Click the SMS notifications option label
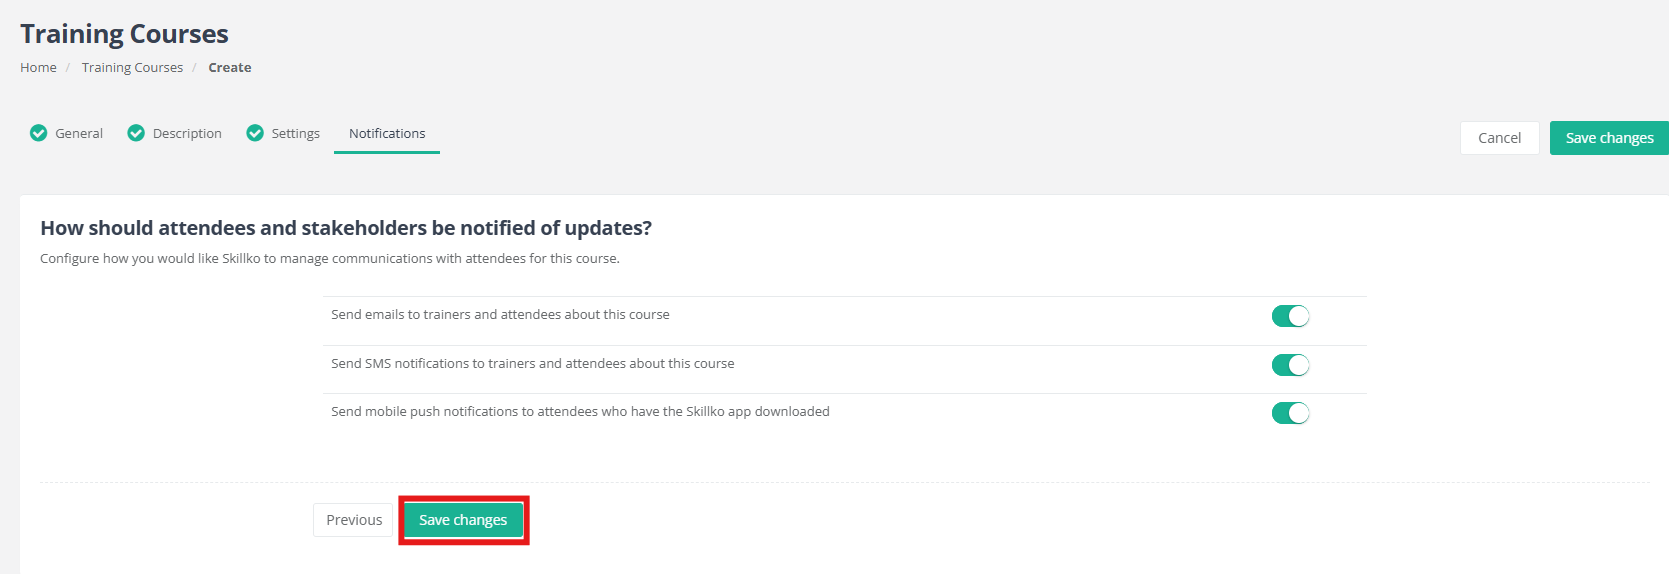 (x=533, y=363)
